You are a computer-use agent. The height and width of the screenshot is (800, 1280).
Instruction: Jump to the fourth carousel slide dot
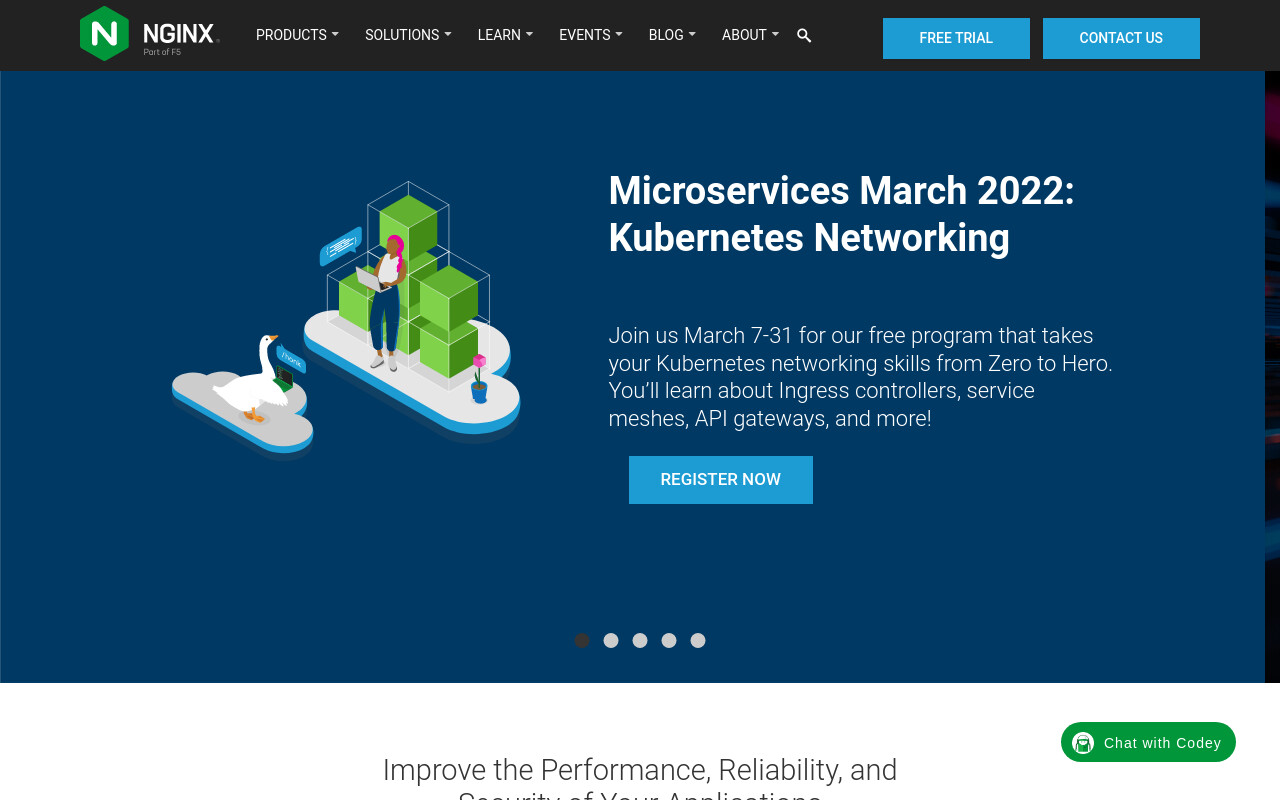coord(669,640)
